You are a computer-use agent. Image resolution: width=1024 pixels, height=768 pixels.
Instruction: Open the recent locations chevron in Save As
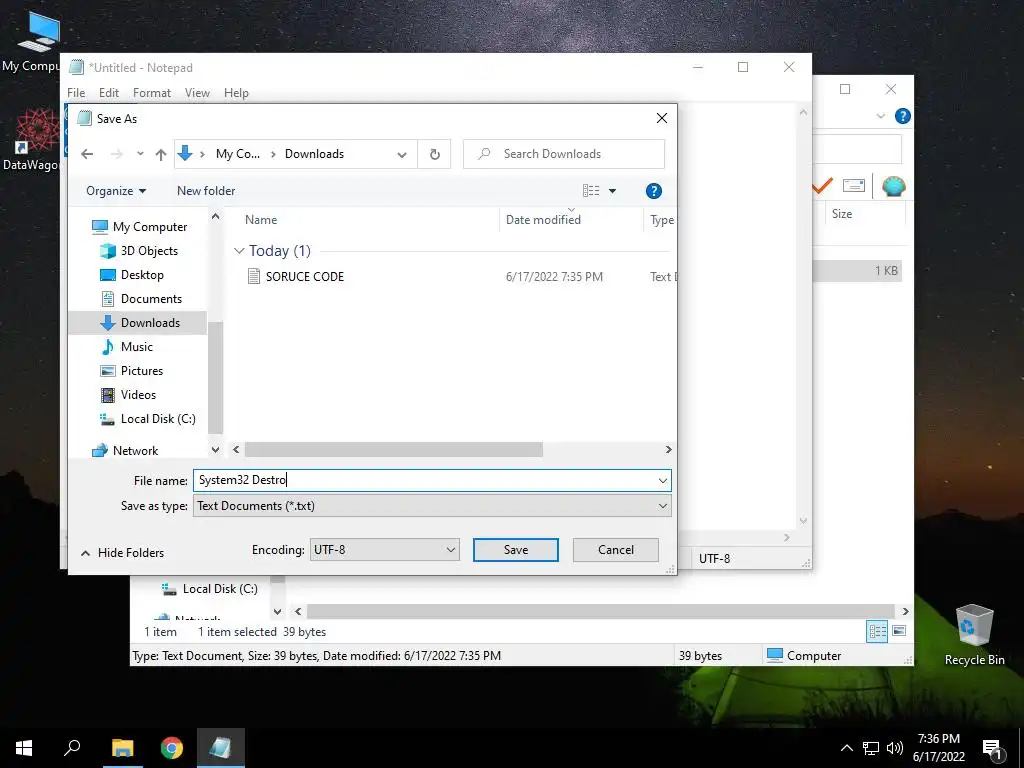point(140,154)
